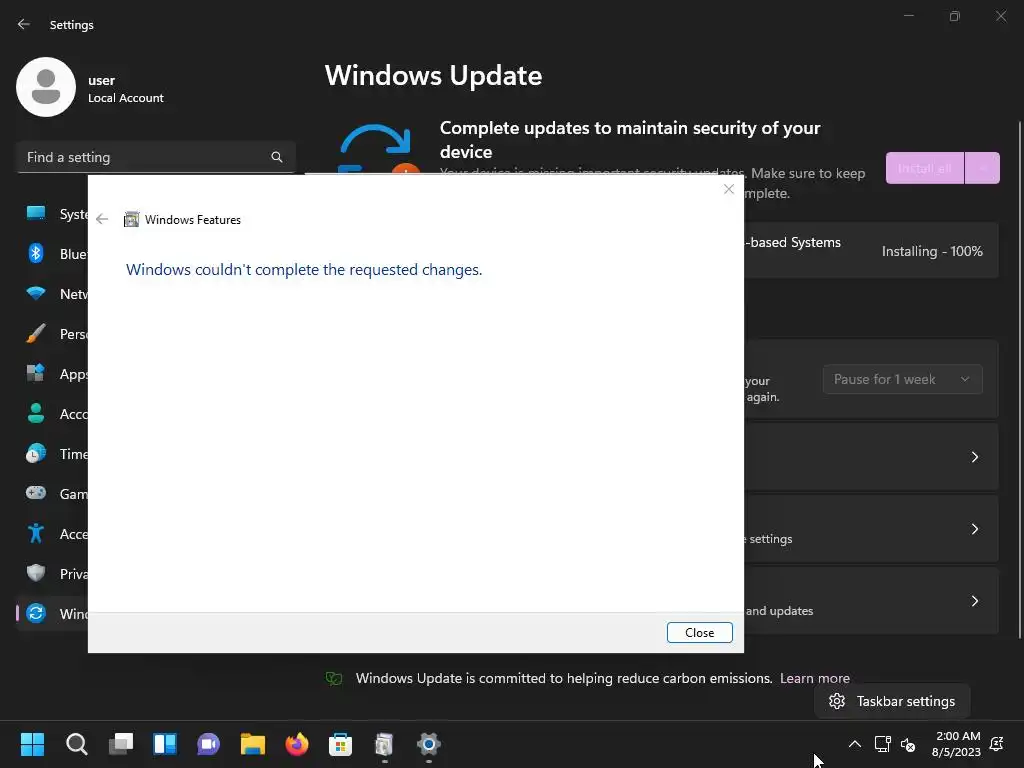Image resolution: width=1024 pixels, height=768 pixels.
Task: Show hidden system tray icons
Action: [x=854, y=744]
